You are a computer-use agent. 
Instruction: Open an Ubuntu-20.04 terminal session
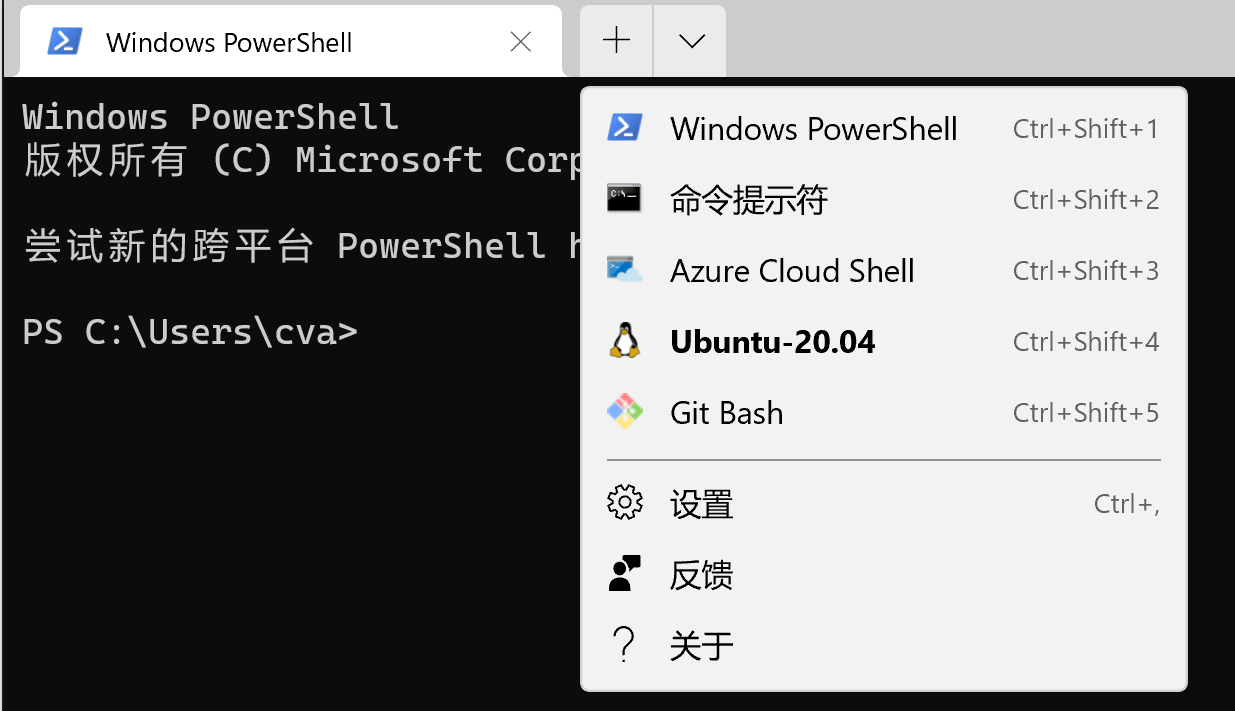tap(772, 341)
